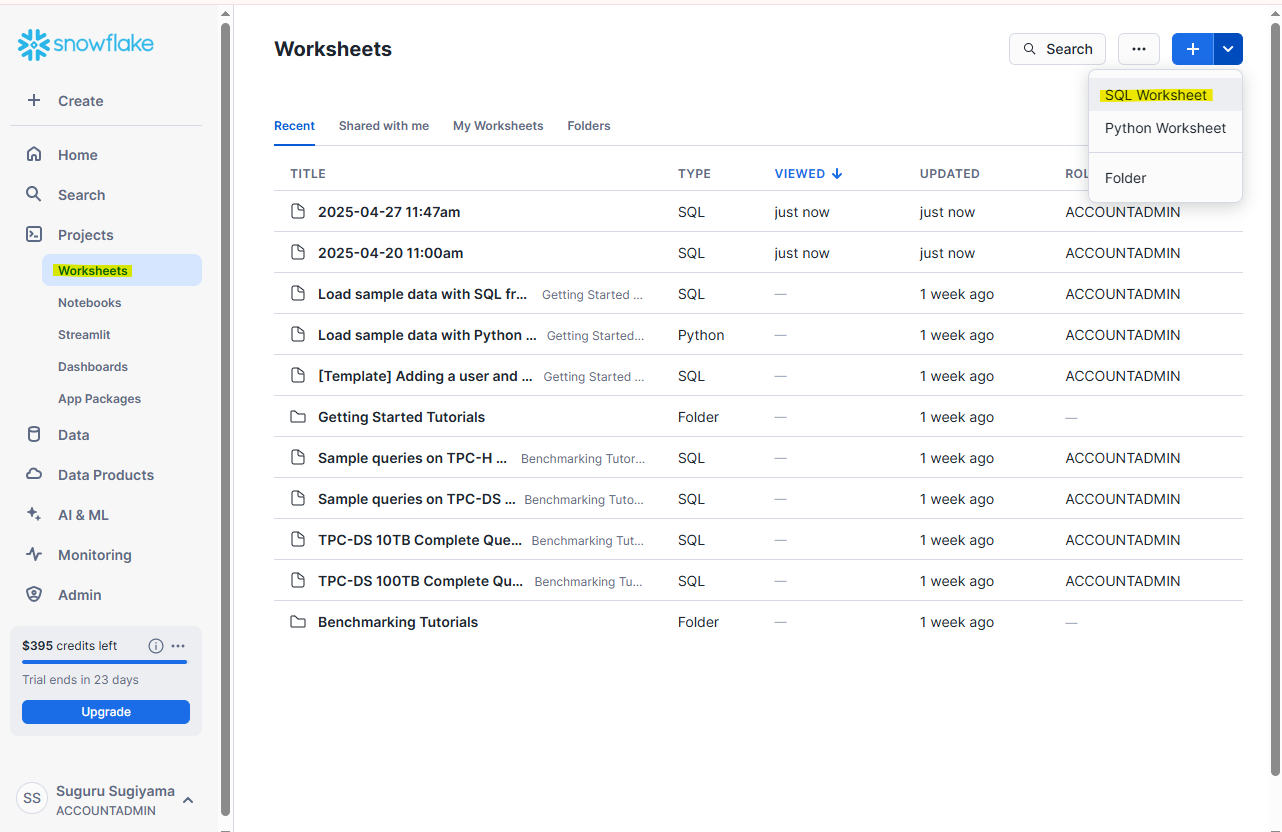Screen dimensions: 1282x832
Task: Choose Folder from the create menu
Action: click(1165, 178)
